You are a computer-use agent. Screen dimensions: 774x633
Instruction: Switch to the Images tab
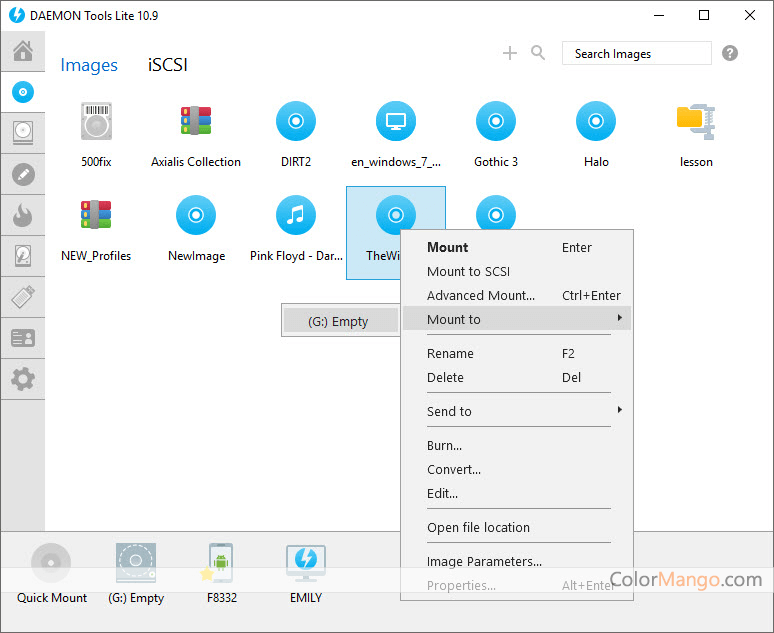(89, 65)
